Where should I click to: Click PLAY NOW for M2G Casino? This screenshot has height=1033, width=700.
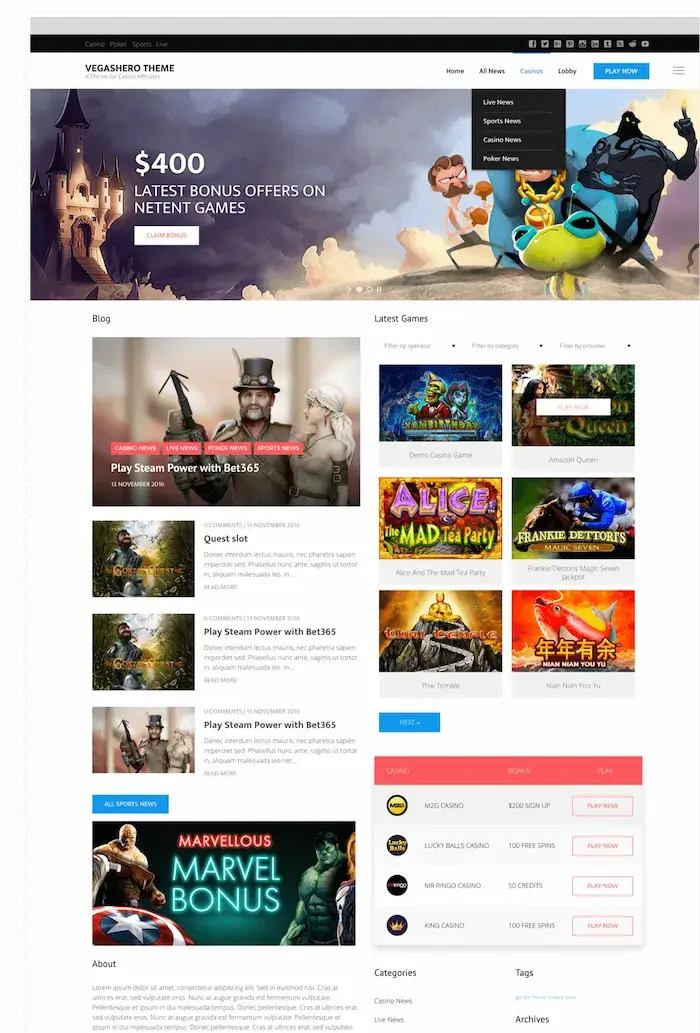click(603, 806)
